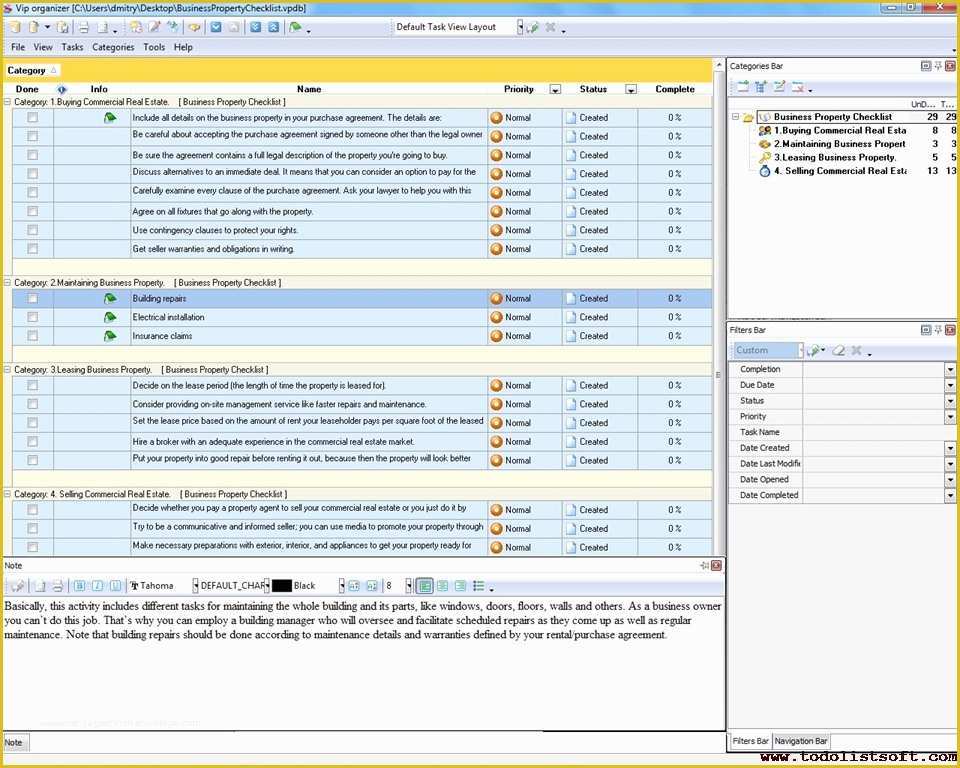This screenshot has height=768, width=960.
Task: Click the new task icon with sparkle
Action: (x=136, y=28)
